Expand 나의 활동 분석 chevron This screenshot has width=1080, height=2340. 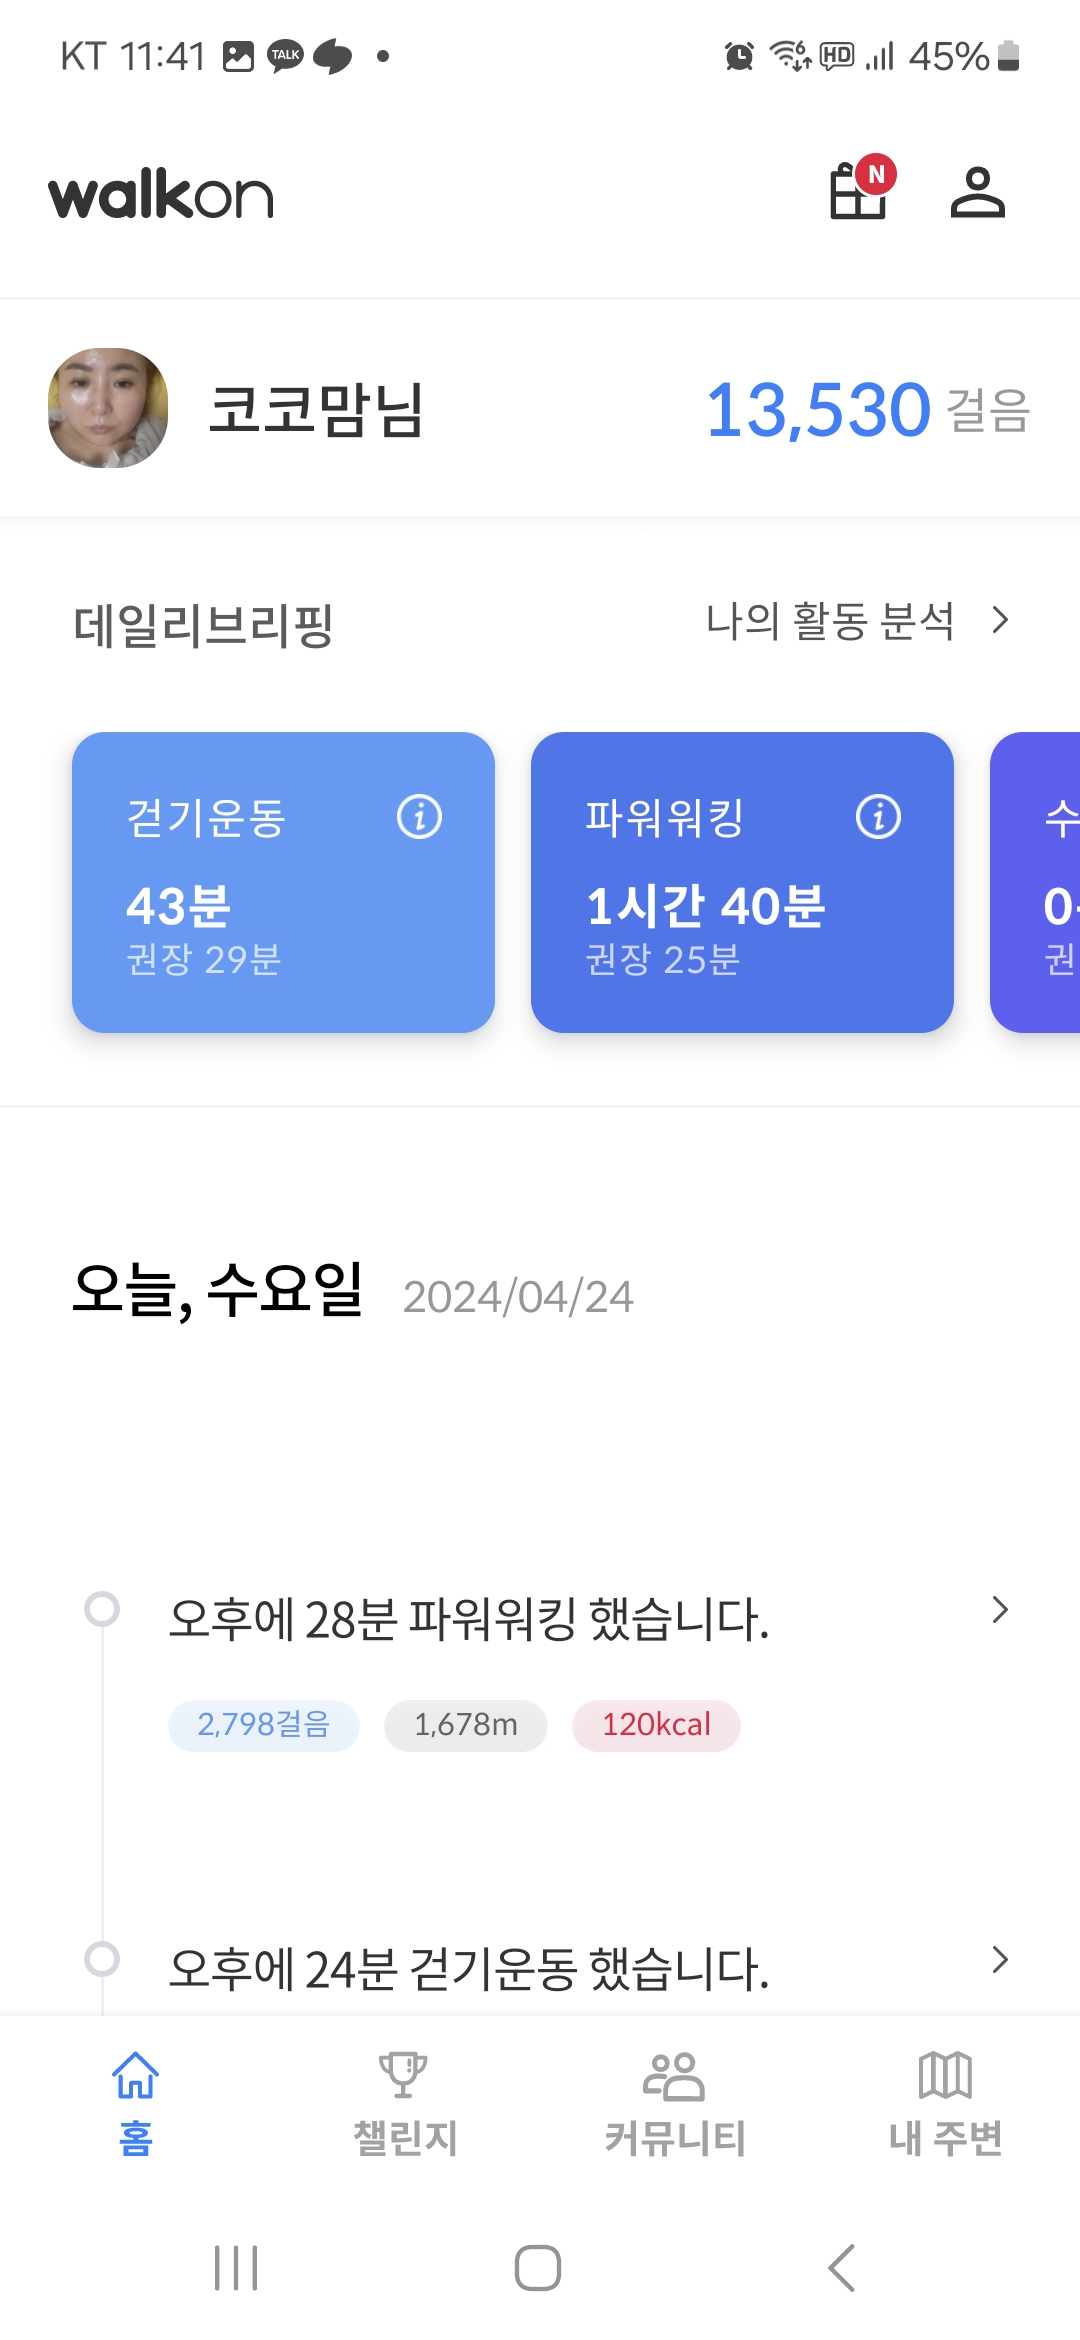[999, 621]
